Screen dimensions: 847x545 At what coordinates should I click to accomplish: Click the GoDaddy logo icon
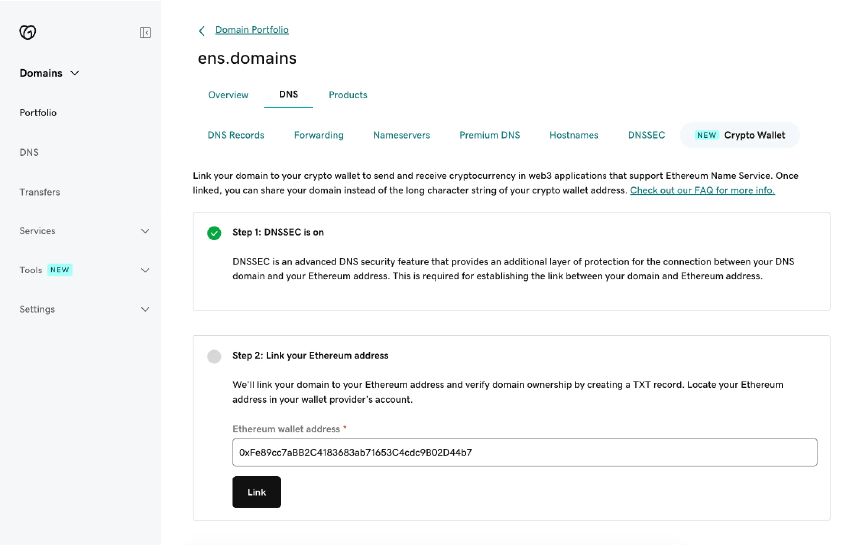point(28,32)
